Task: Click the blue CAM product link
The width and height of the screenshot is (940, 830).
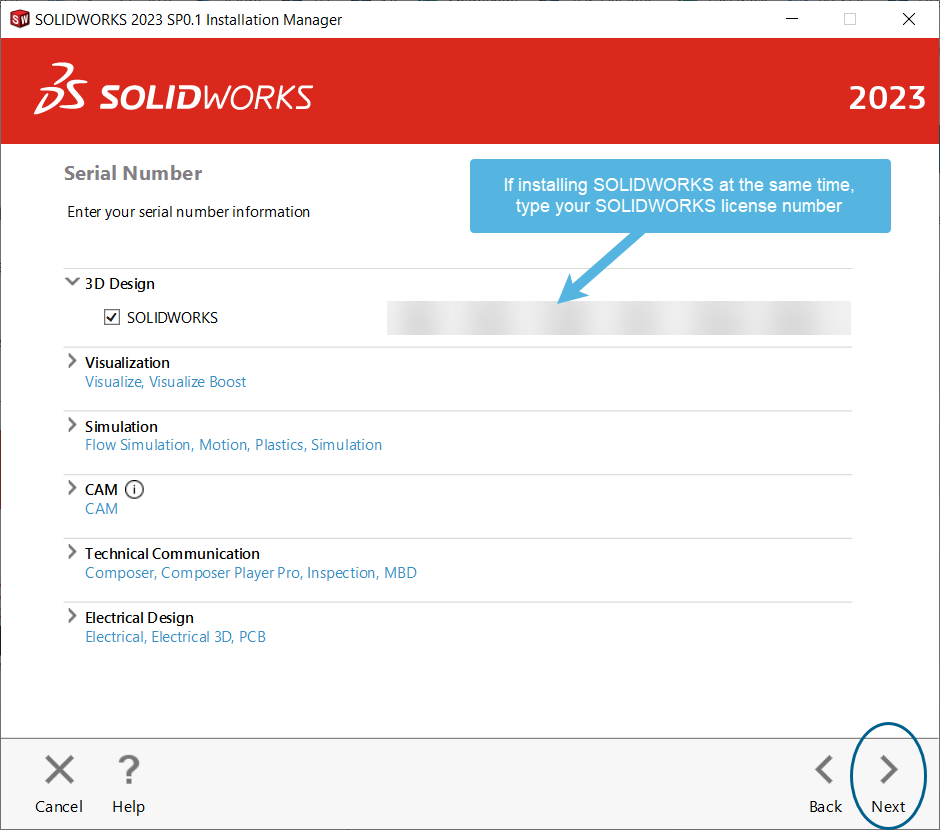Action: (101, 509)
